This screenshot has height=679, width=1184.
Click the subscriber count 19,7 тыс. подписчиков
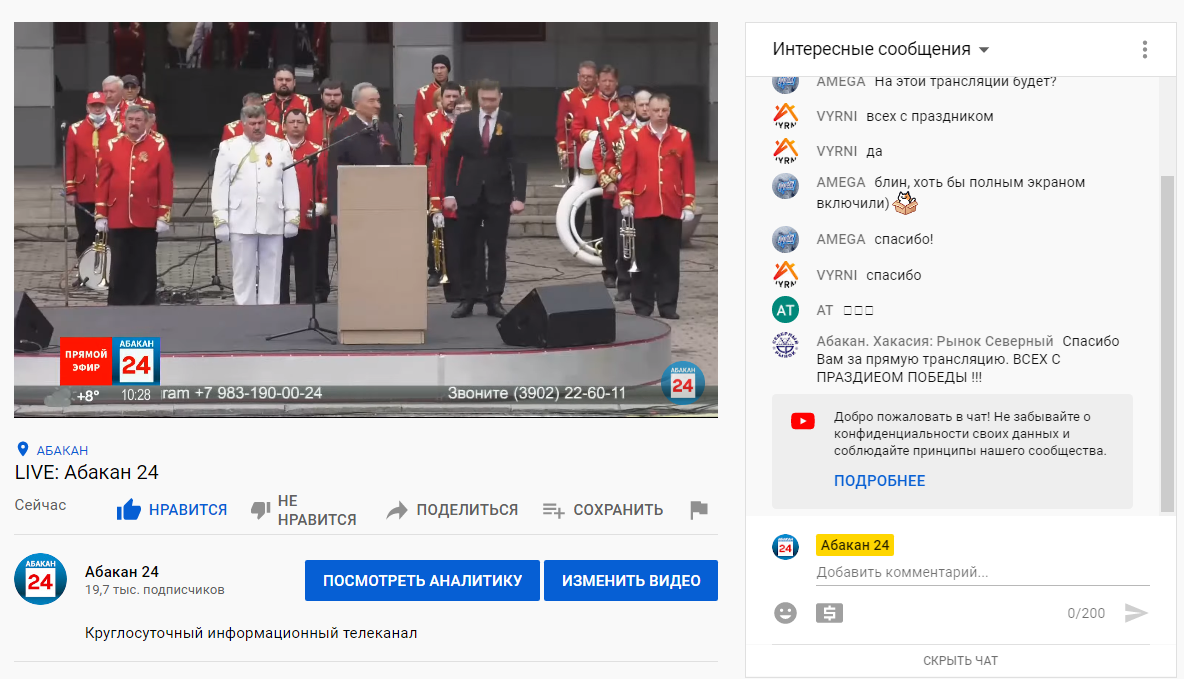coord(155,590)
